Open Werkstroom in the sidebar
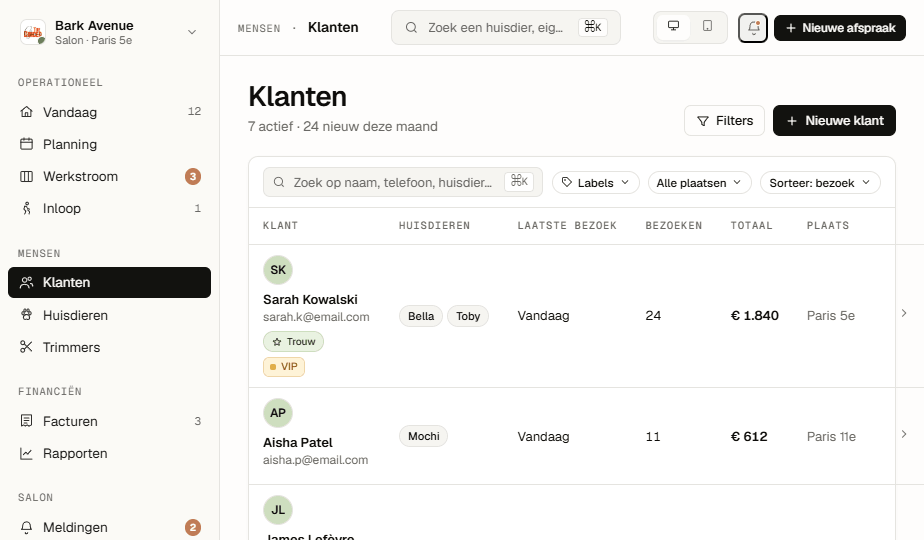 point(110,176)
